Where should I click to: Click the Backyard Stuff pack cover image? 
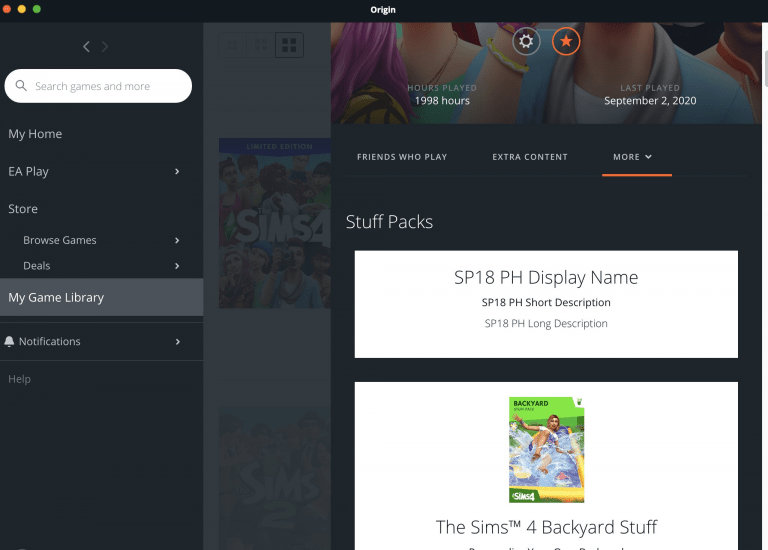point(546,450)
